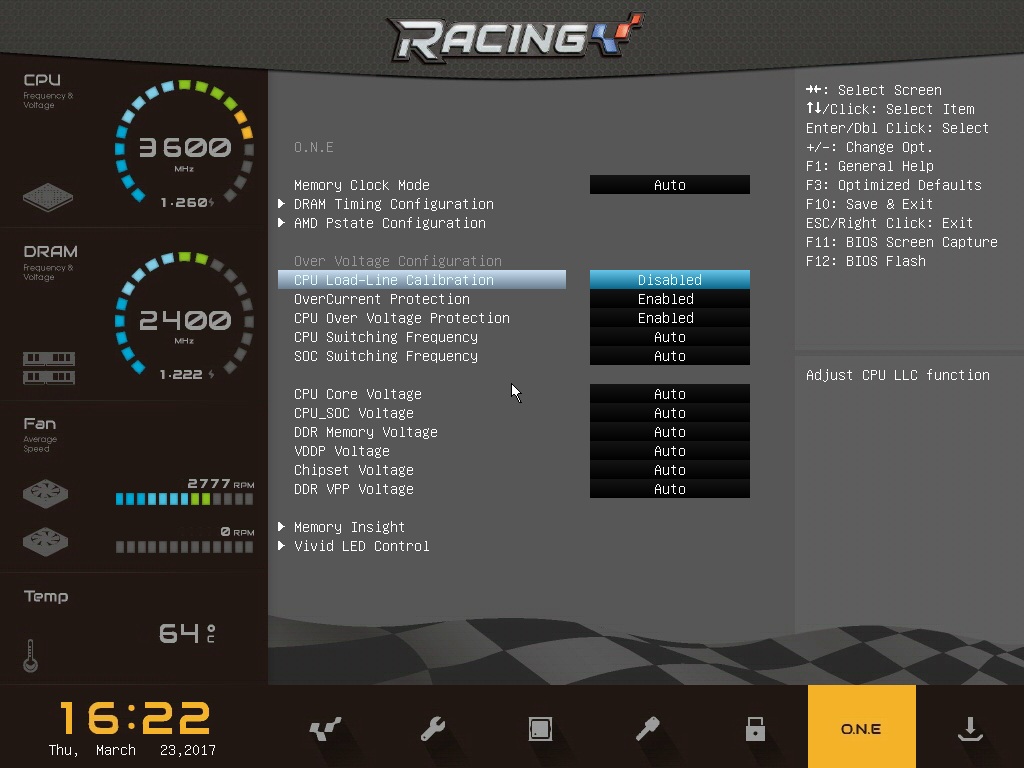This screenshot has width=1024, height=768.
Task: Select the VDDP Voltage label
Action: click(x=342, y=451)
